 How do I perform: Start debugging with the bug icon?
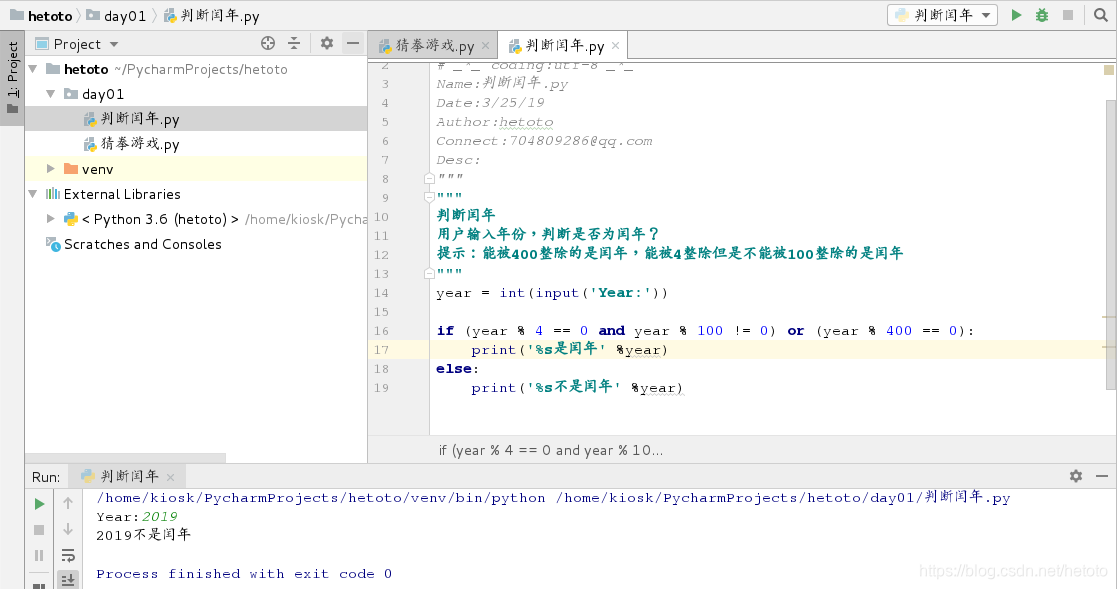1041,15
